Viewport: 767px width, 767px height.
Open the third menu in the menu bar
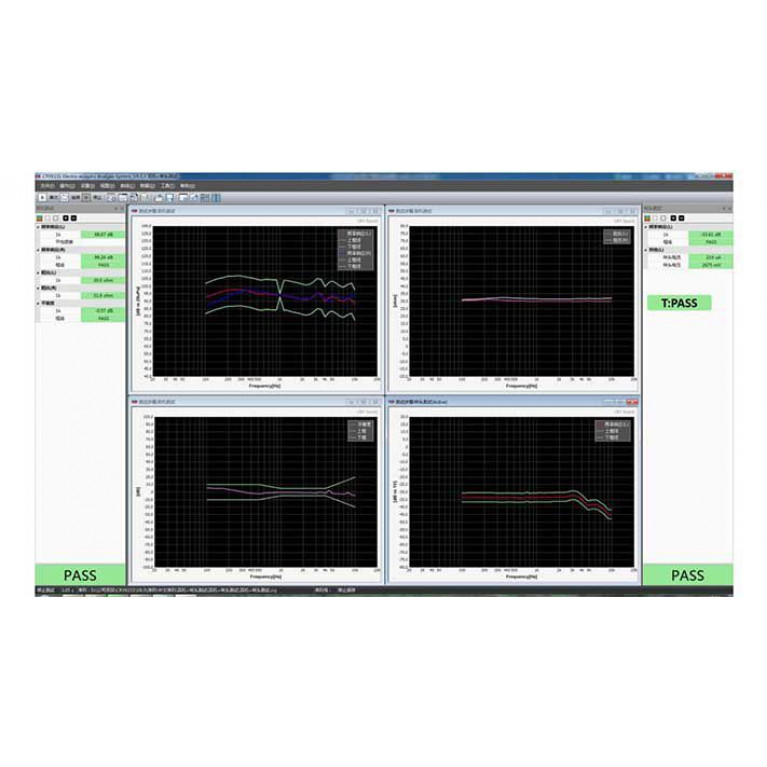[88, 186]
